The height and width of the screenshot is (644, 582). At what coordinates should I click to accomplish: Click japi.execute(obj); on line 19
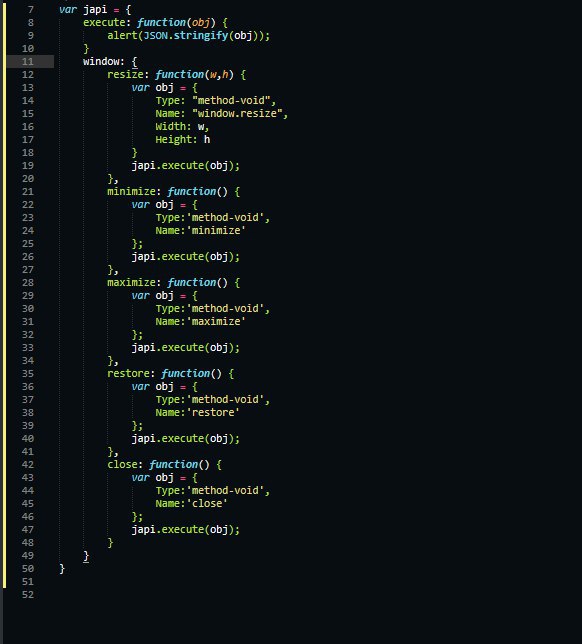click(186, 166)
